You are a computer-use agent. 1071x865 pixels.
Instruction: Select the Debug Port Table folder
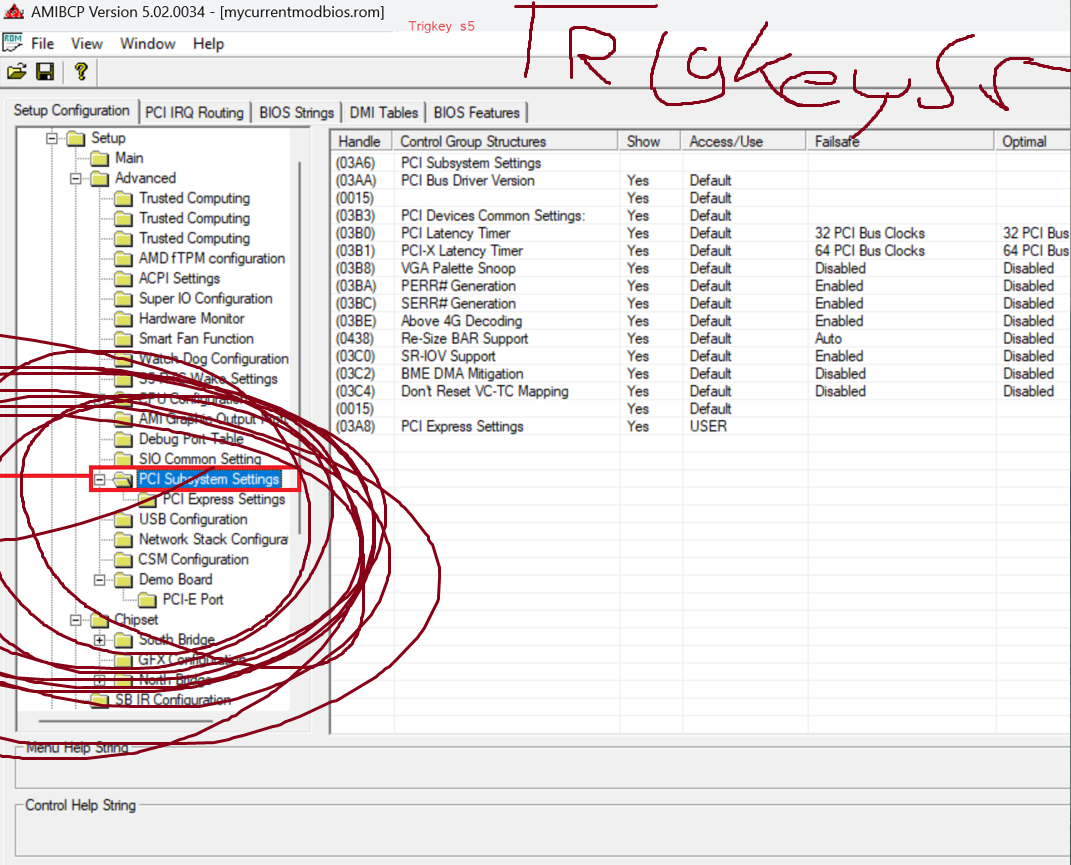tap(179, 439)
